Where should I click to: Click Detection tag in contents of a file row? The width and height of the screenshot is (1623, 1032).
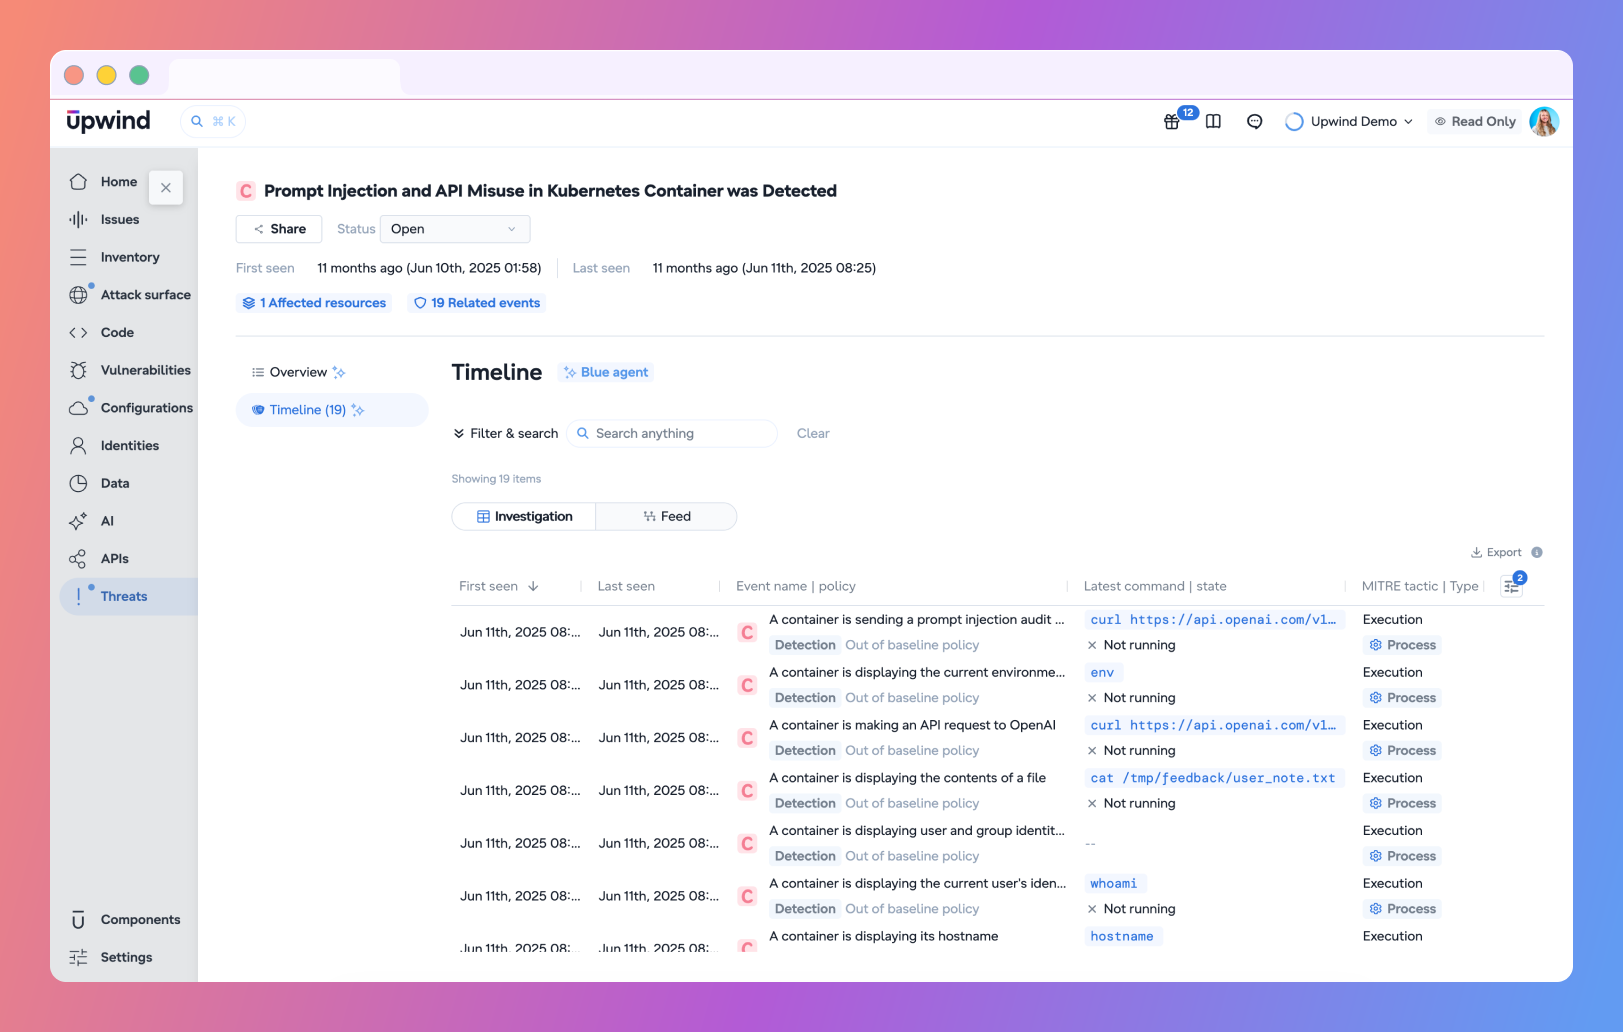coord(805,803)
